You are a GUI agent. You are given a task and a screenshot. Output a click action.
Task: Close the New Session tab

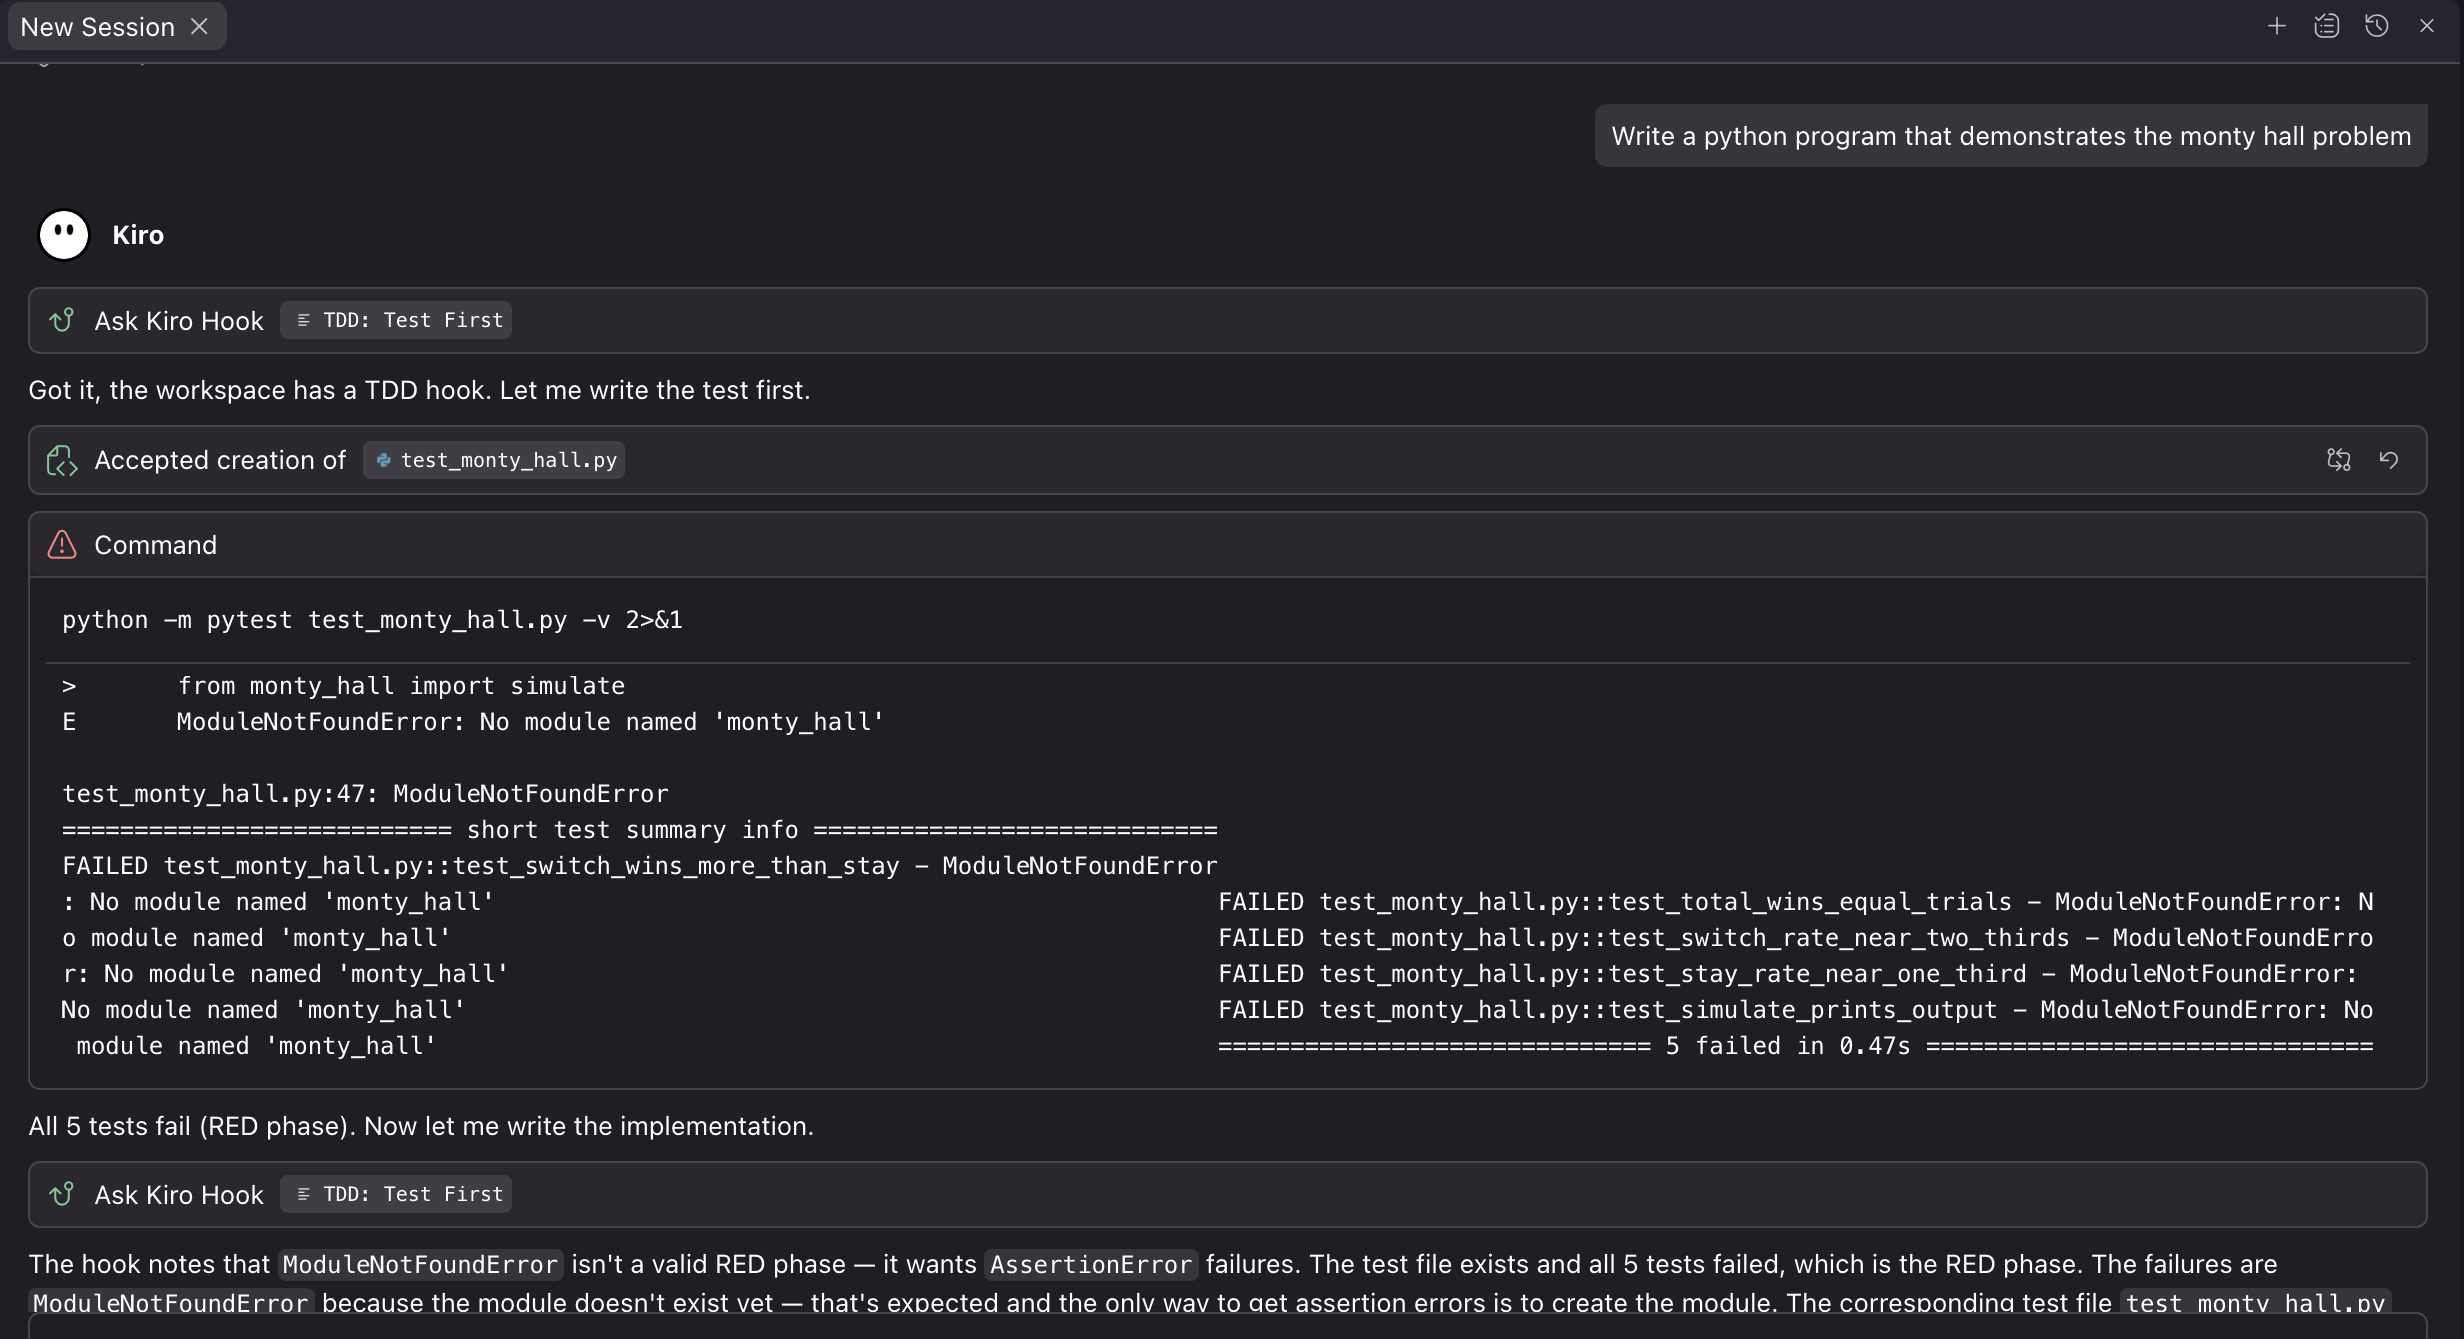point(199,27)
